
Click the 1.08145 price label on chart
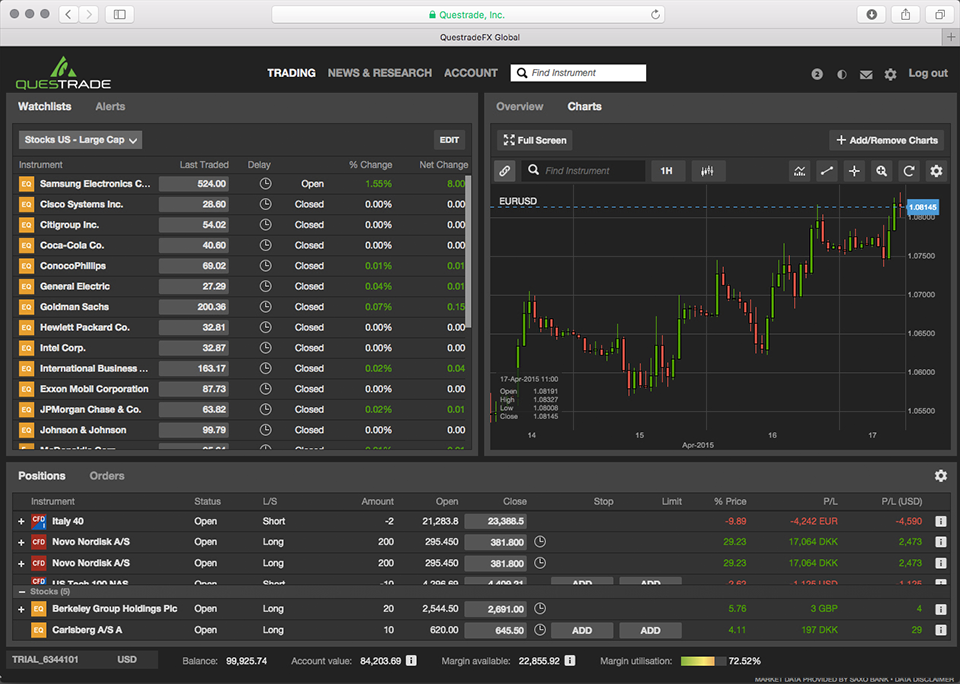tap(922, 208)
